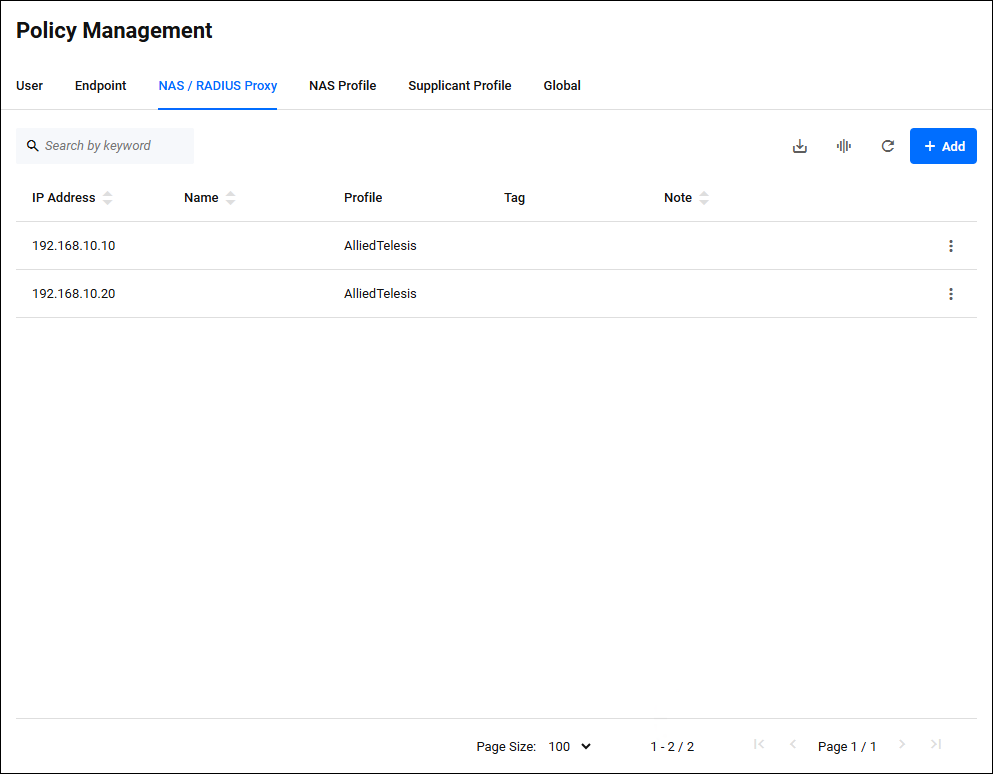Click the download/export icon
This screenshot has width=993, height=774.
tap(800, 146)
